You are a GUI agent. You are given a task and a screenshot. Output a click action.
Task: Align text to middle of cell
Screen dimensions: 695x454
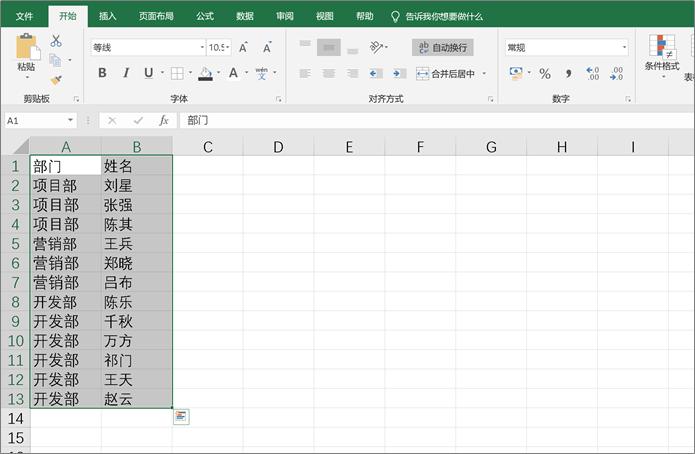pos(329,47)
